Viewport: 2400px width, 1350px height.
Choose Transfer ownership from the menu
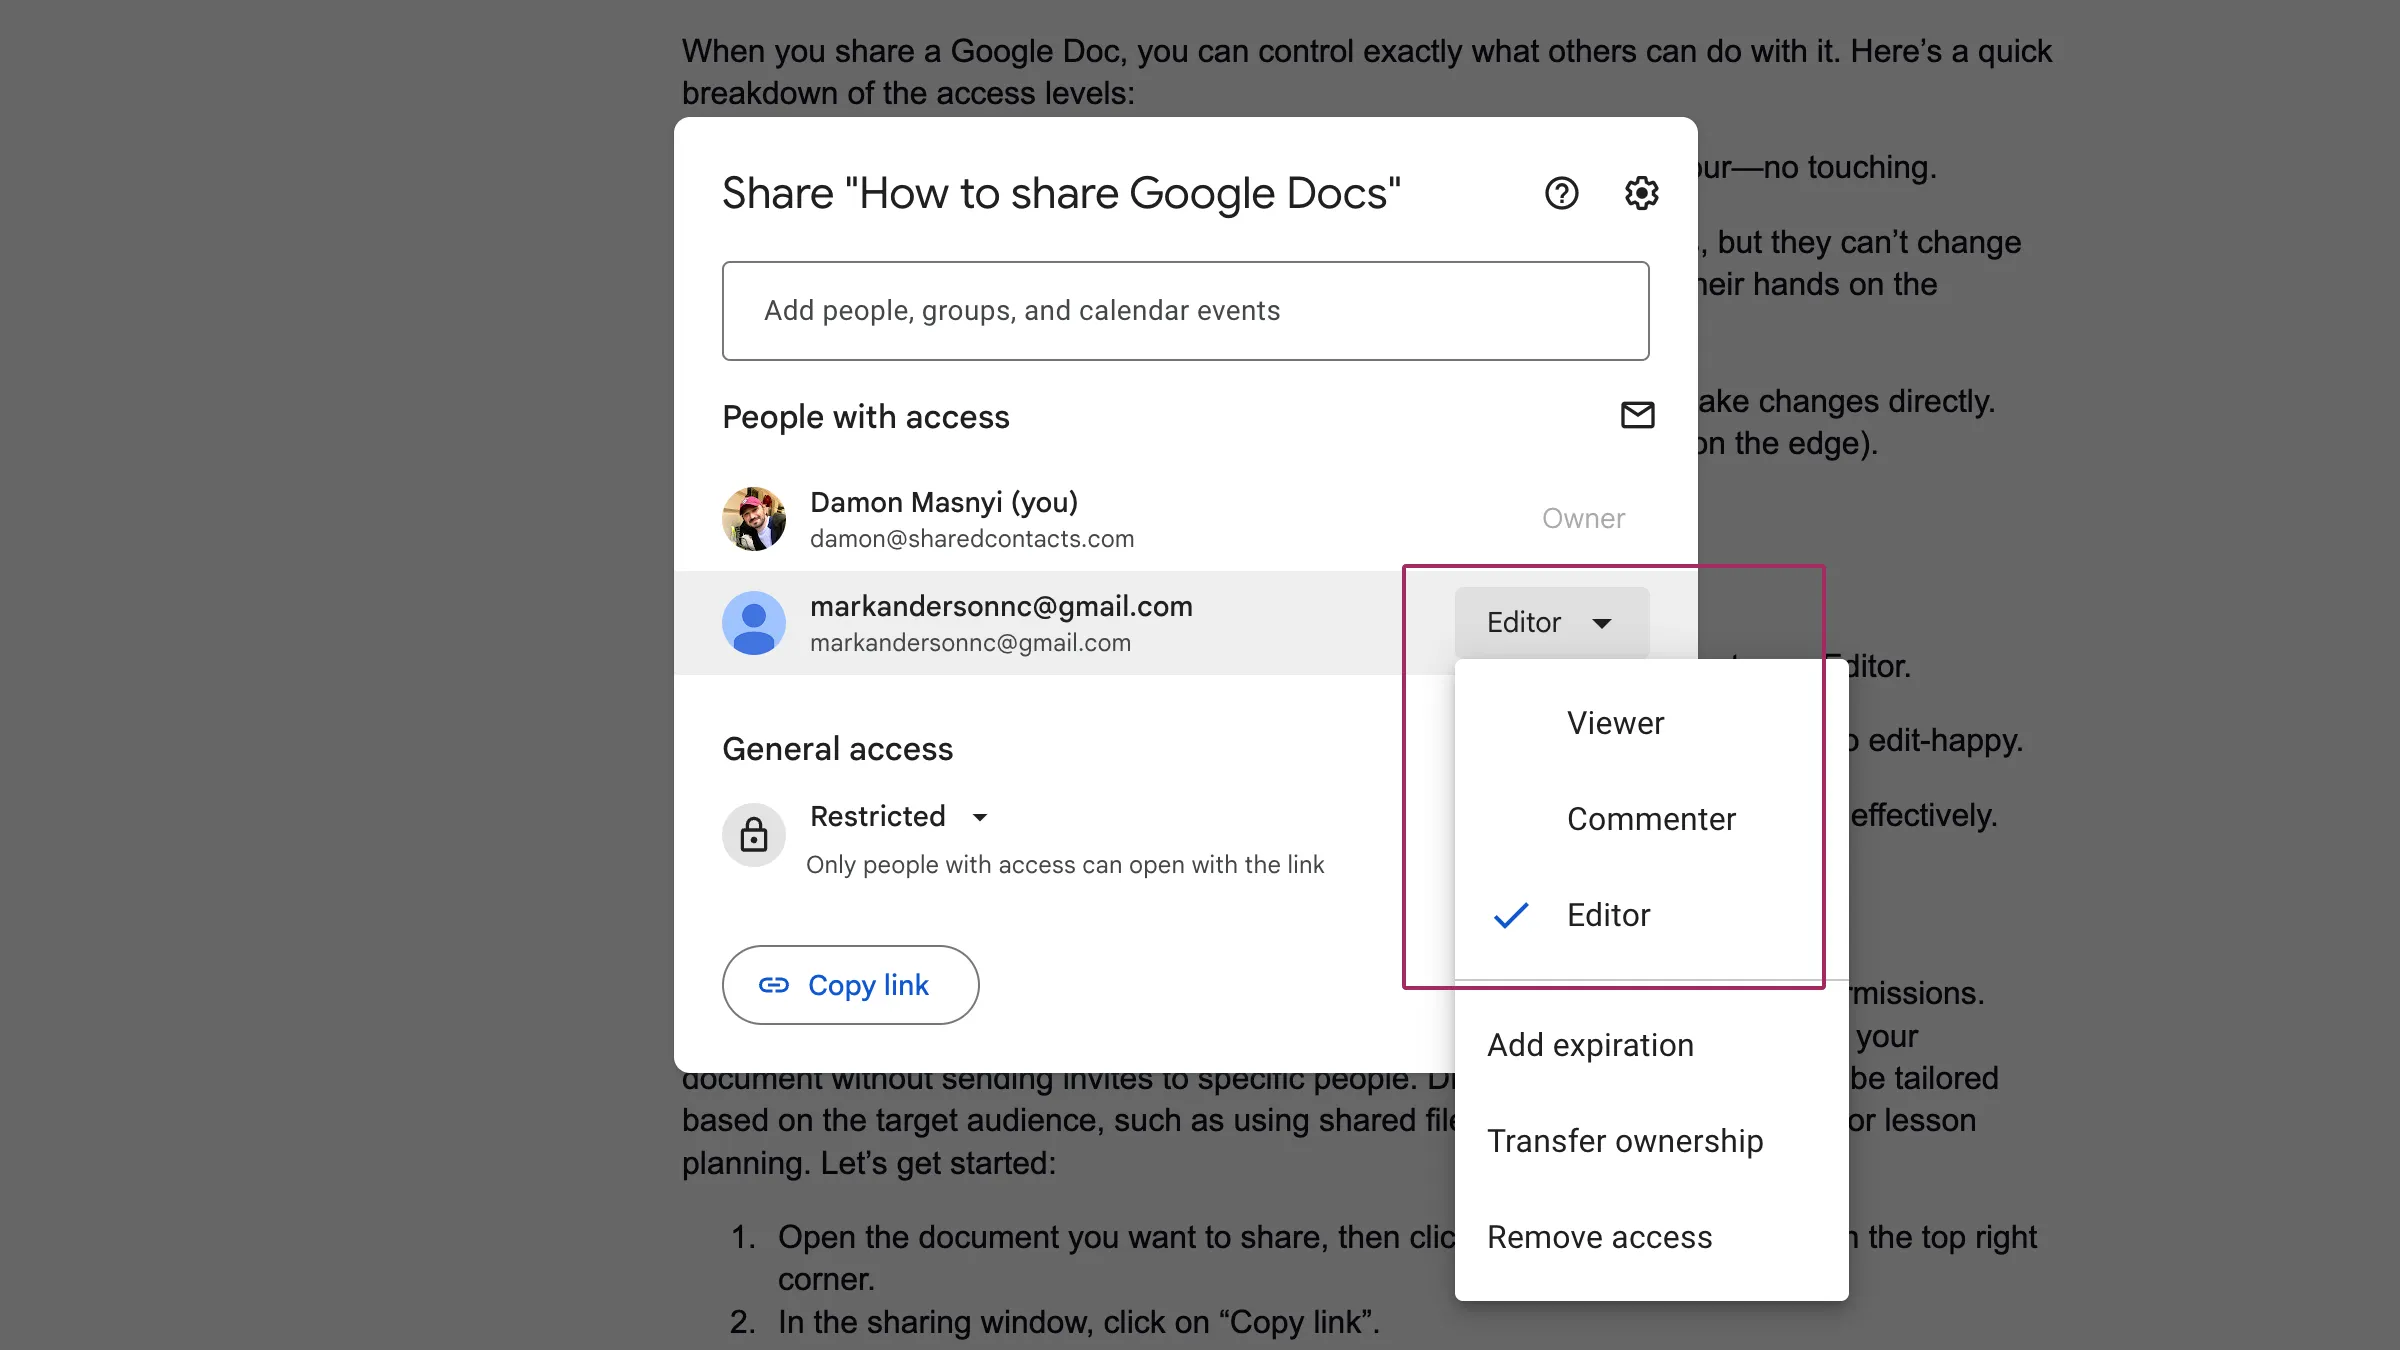pos(1625,1140)
